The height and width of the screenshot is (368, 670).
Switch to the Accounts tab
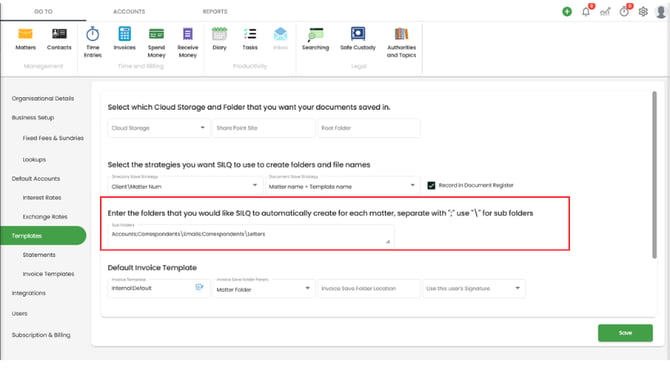point(129,12)
